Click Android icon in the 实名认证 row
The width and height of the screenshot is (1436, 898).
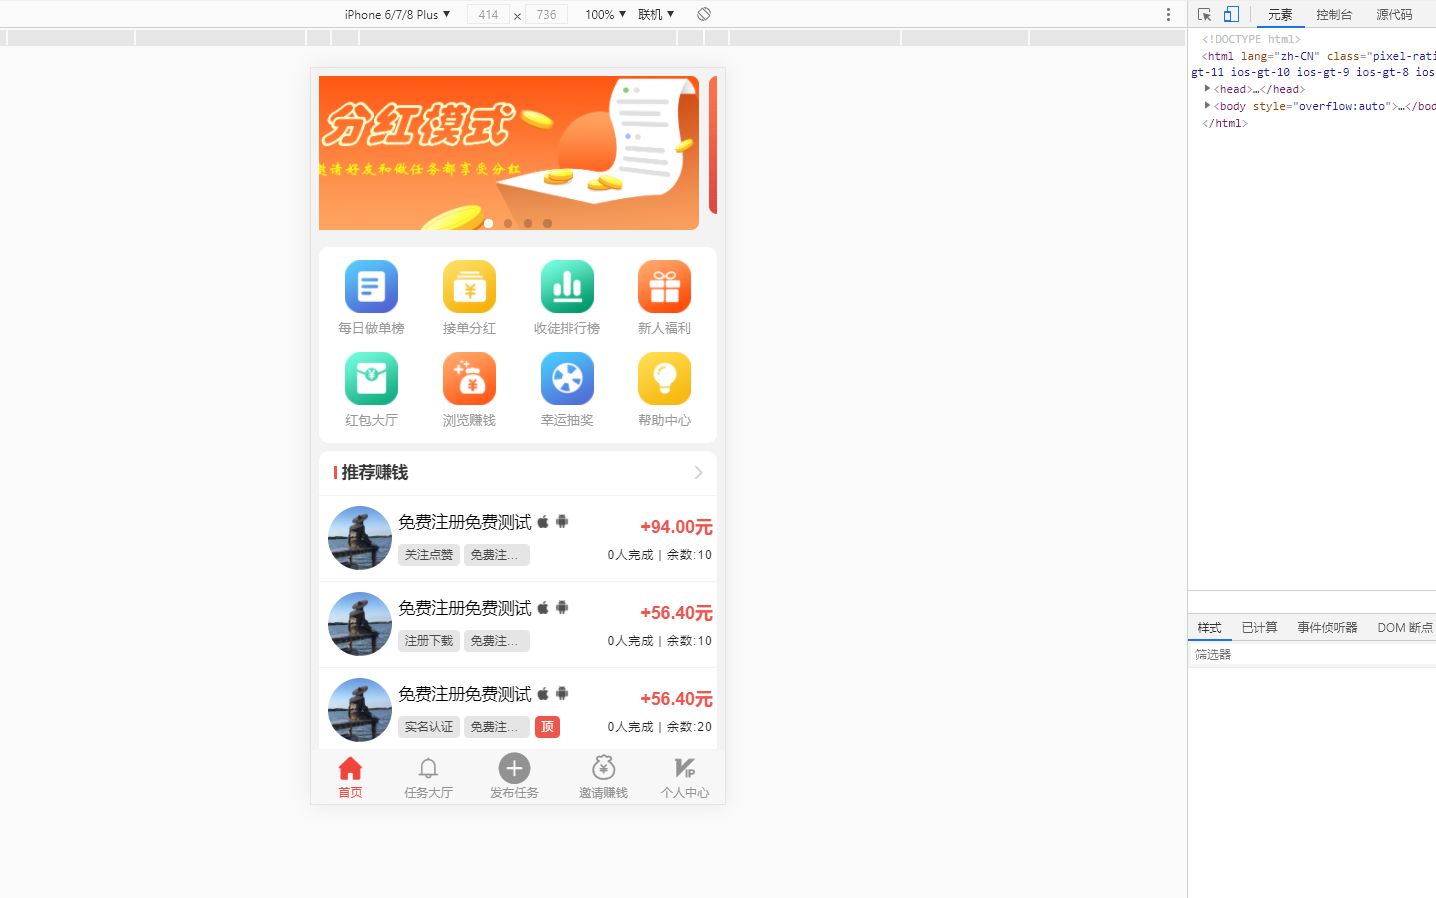tap(562, 693)
